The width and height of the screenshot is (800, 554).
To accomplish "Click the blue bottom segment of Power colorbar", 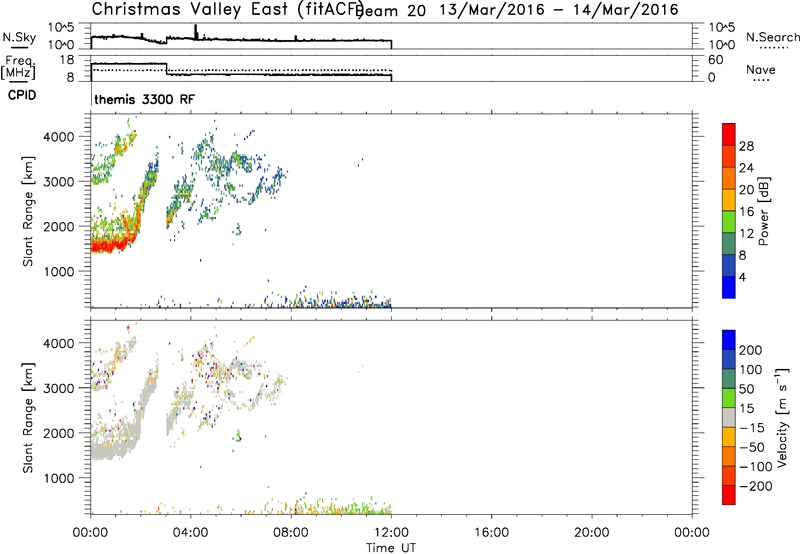I will pos(729,287).
